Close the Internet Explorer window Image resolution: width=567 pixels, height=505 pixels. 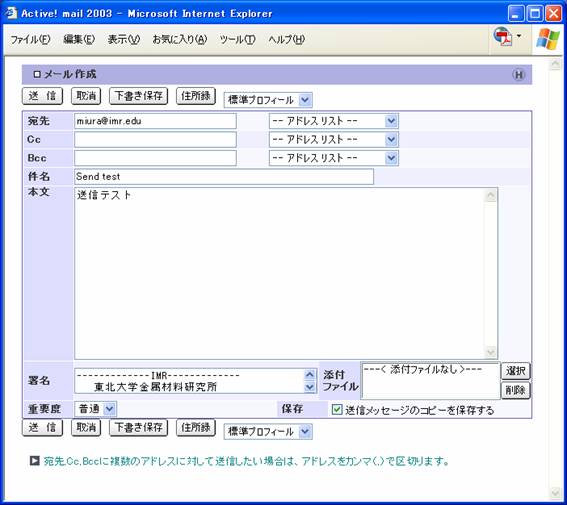[554, 14]
